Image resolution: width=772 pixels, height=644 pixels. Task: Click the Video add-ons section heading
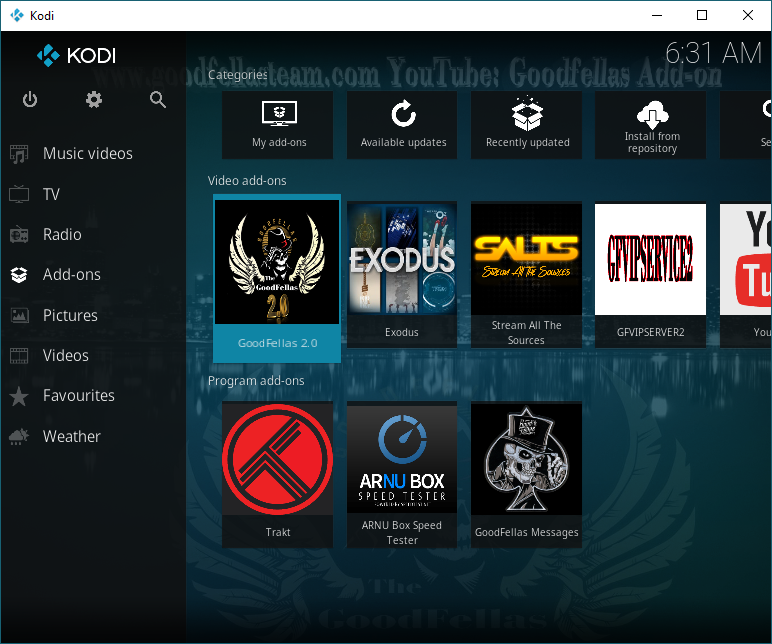[247, 181]
